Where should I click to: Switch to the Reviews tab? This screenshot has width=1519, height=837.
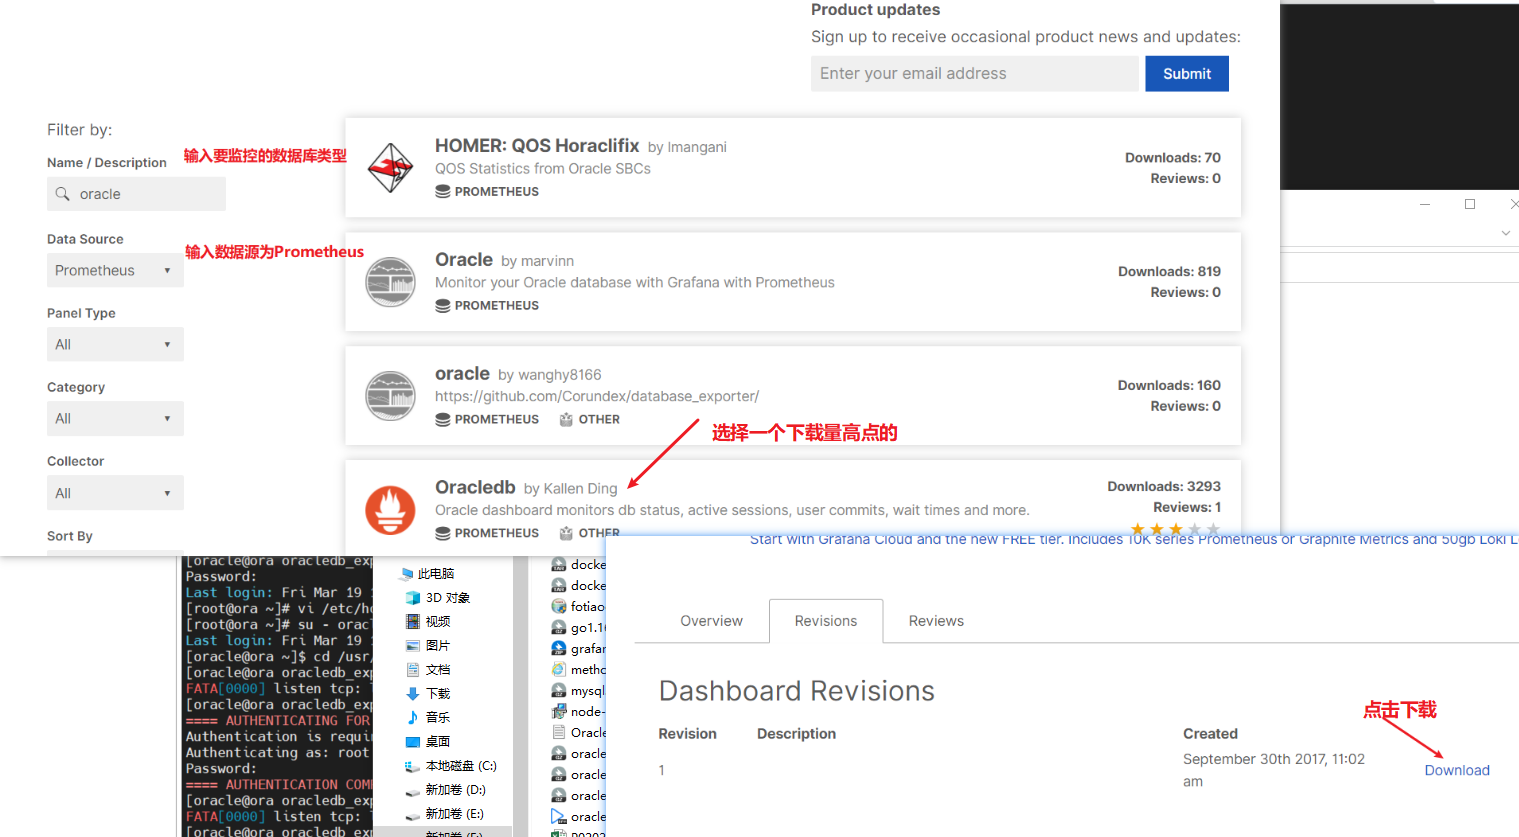(x=935, y=620)
